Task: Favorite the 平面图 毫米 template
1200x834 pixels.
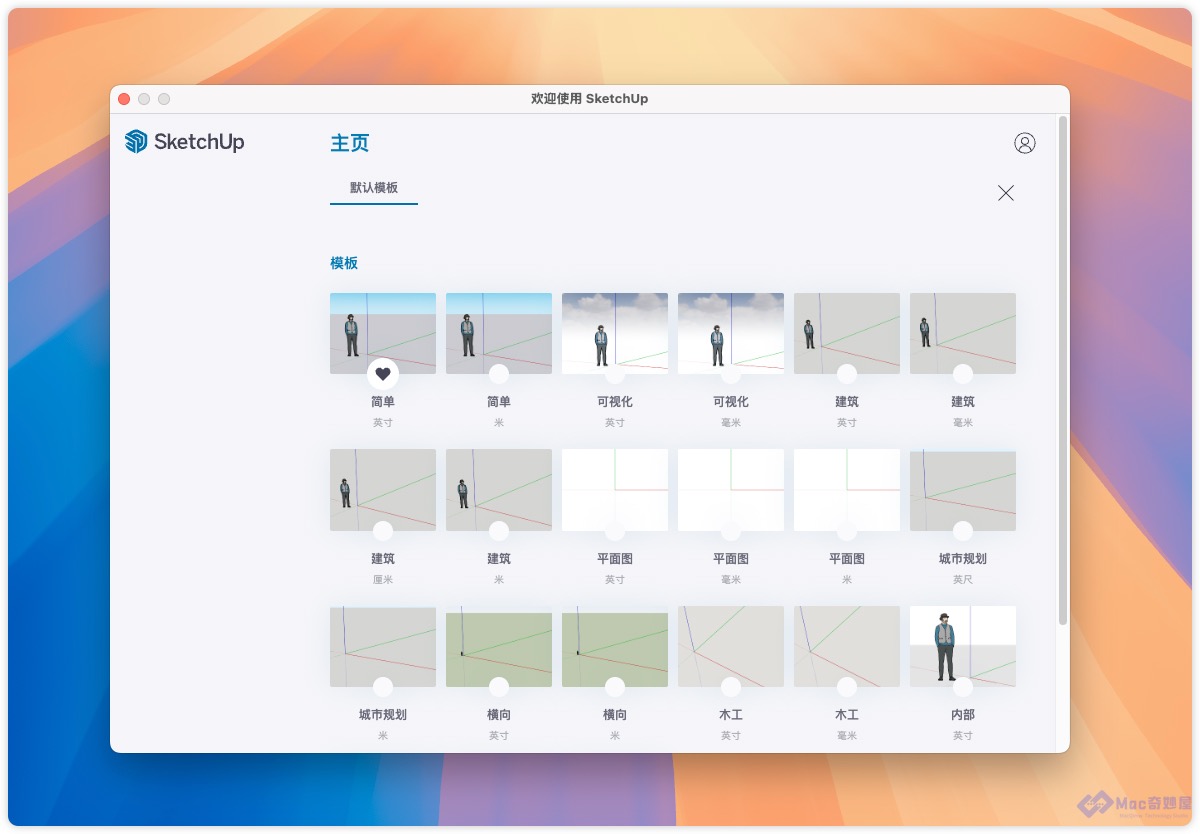Action: click(731, 531)
